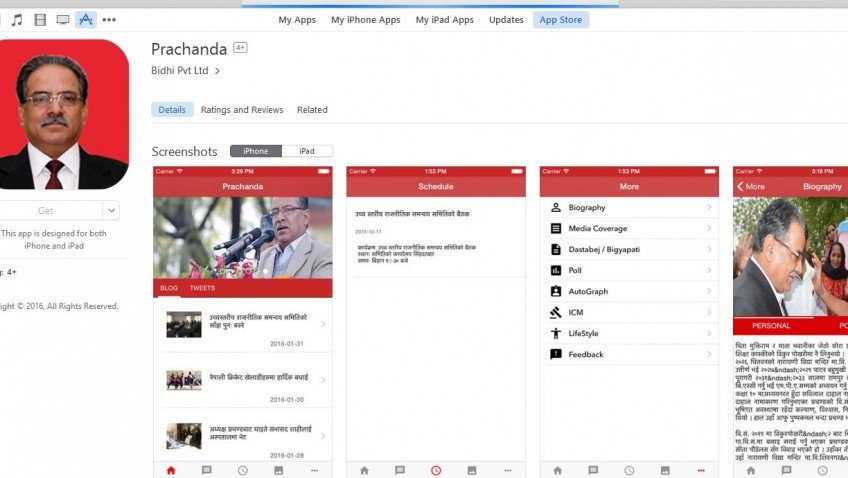
Task: Open the Bidhi Pvt Ltd developer link
Action: click(x=180, y=70)
